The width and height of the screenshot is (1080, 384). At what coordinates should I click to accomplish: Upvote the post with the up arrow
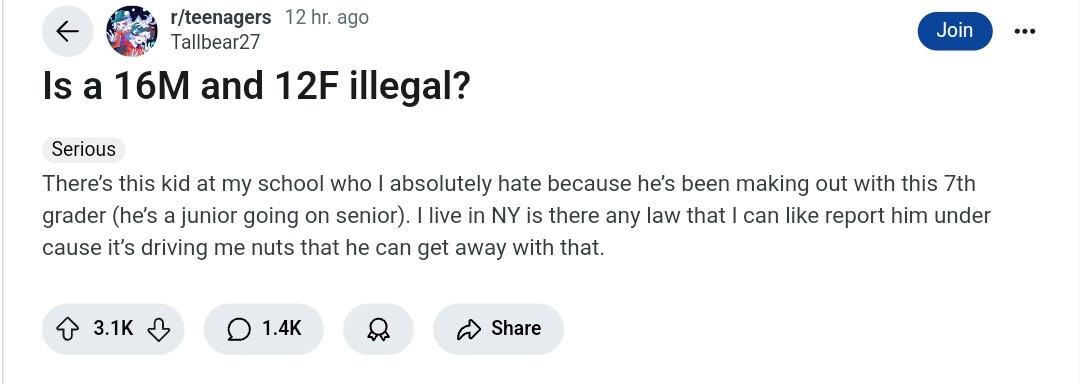click(x=67, y=329)
